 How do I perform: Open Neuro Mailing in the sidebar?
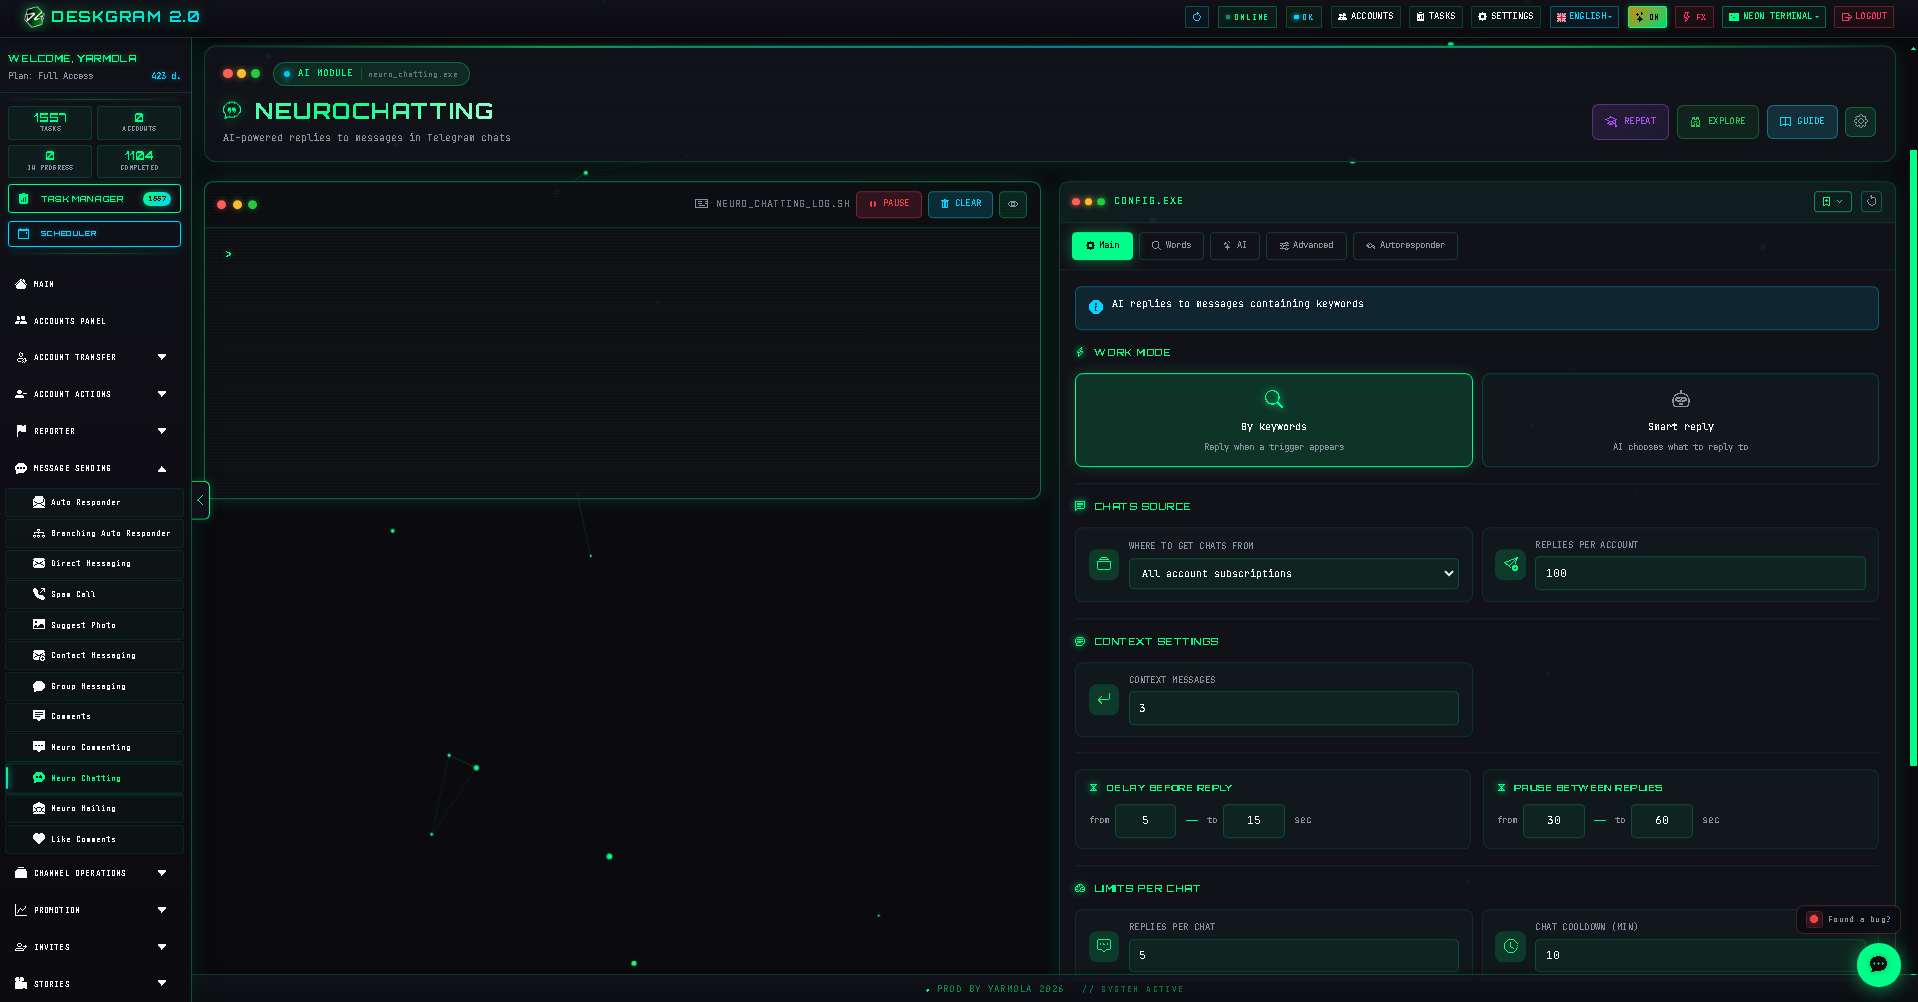pos(94,808)
